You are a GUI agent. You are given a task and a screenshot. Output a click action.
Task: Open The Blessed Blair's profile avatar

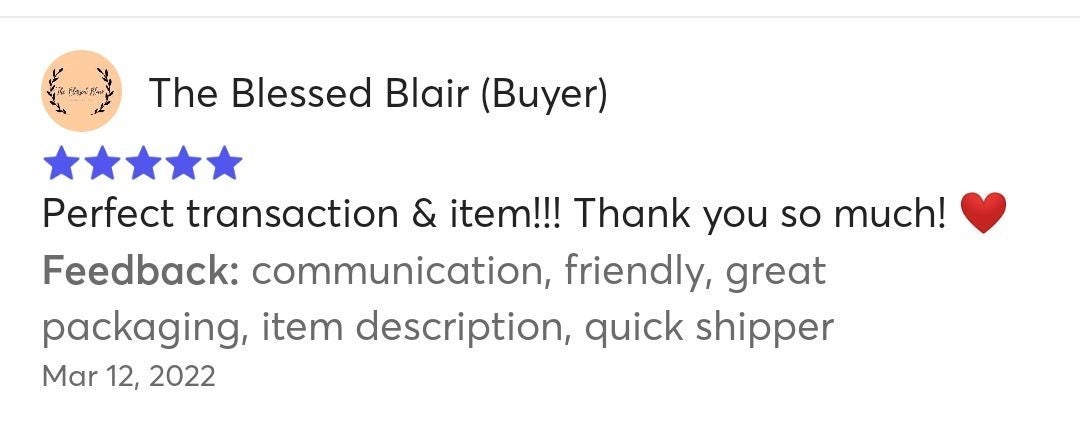click(82, 91)
